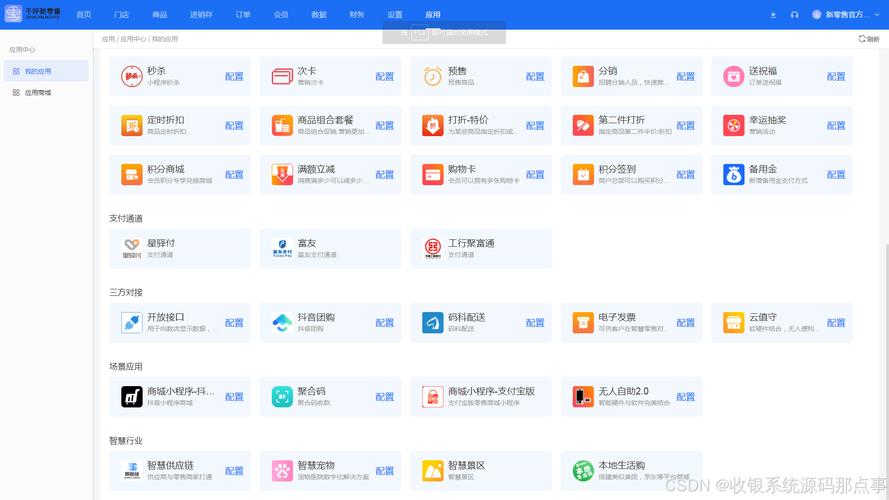Click the download icon in top bar

tap(773, 15)
